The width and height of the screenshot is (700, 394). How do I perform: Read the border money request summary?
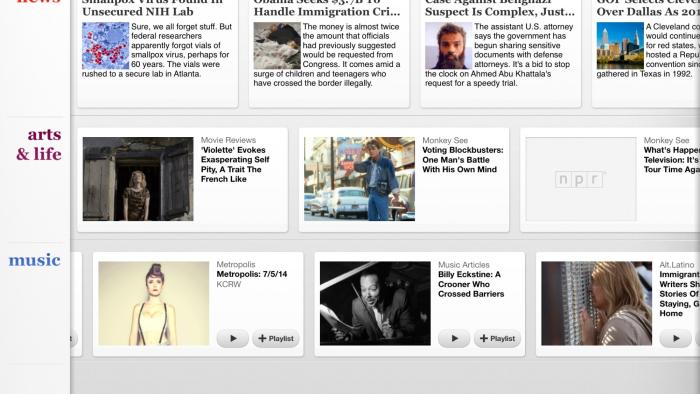[x=328, y=55]
